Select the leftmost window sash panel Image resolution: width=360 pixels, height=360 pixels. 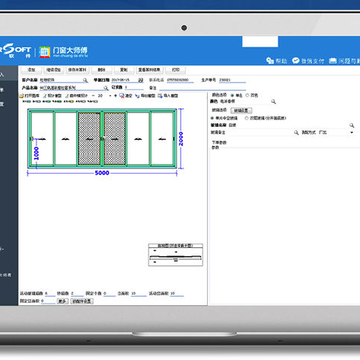tap(42, 139)
